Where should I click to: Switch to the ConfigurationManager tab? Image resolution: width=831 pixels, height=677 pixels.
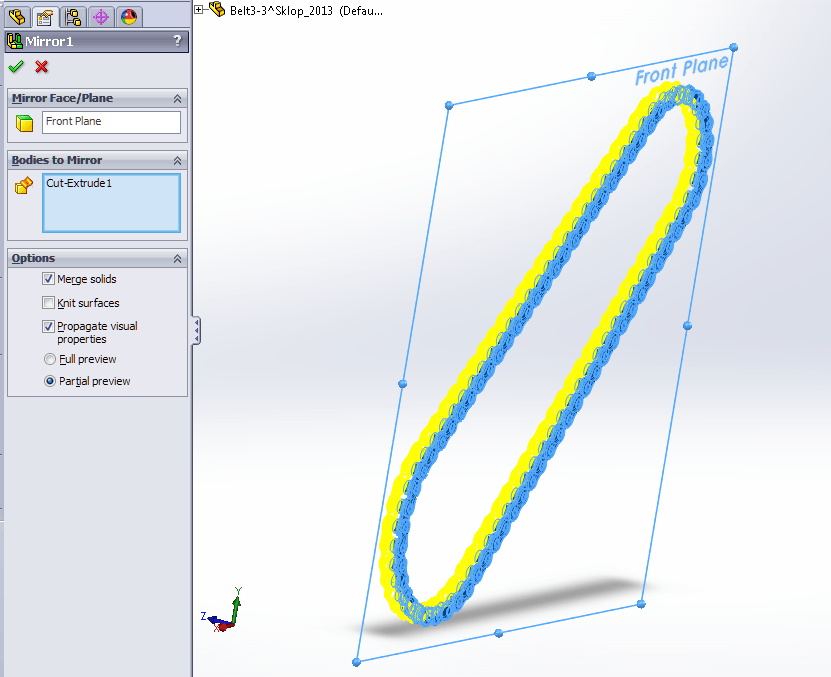pyautogui.click(x=73, y=17)
